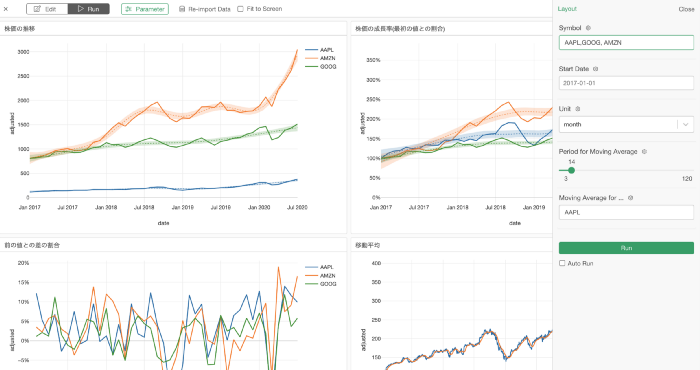Click the edit pencil icon in Edit button
This screenshot has width=700, height=370.
(38, 9)
